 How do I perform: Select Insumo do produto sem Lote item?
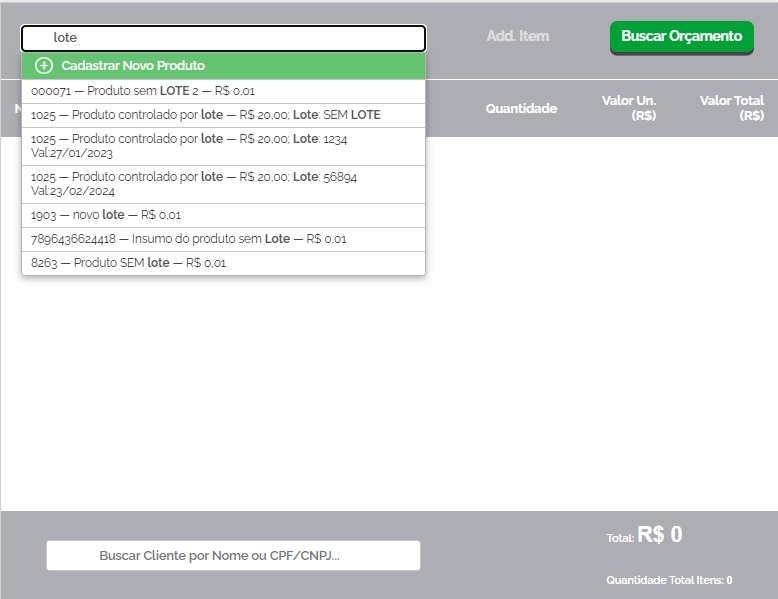(x=188, y=239)
